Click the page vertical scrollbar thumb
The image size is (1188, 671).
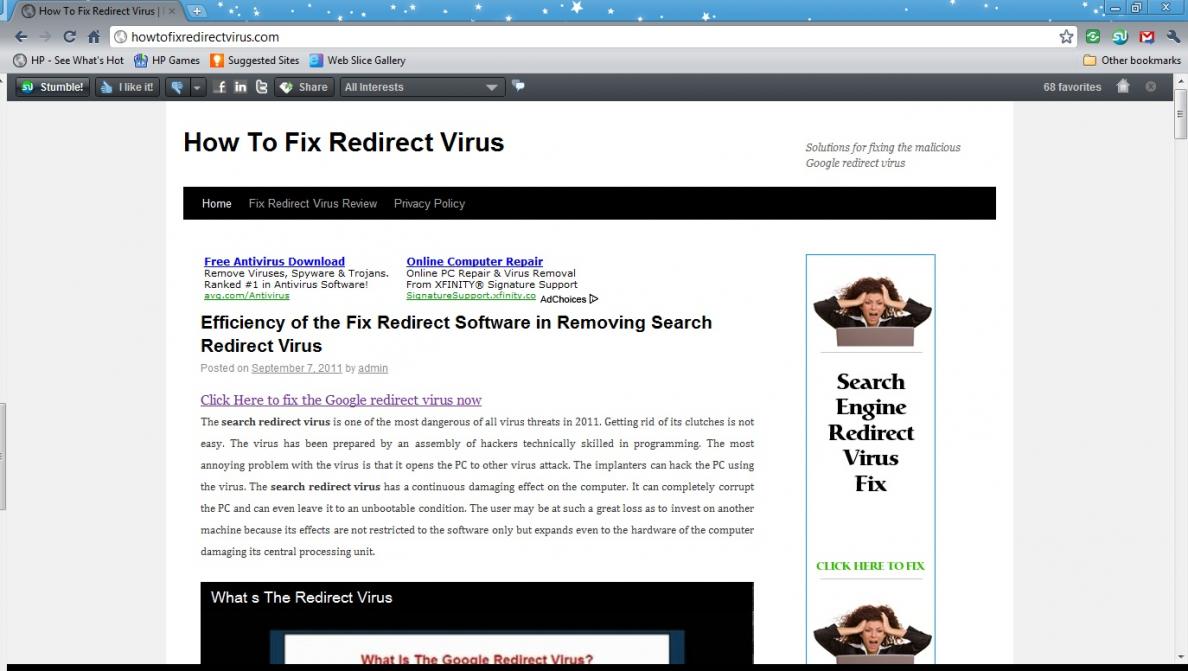(1180, 114)
